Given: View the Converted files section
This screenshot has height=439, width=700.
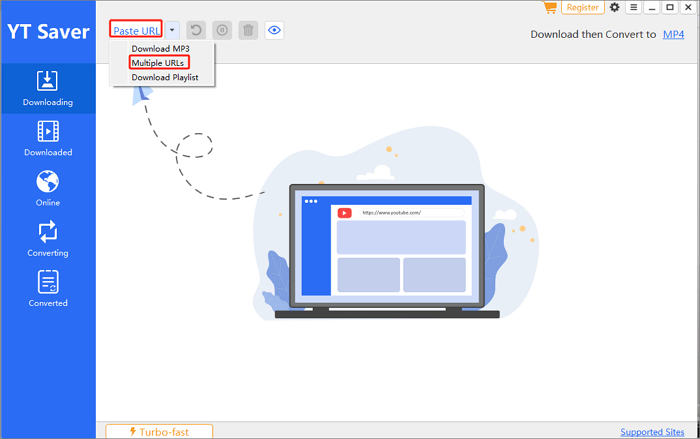Looking at the screenshot, I should pyautogui.click(x=48, y=289).
